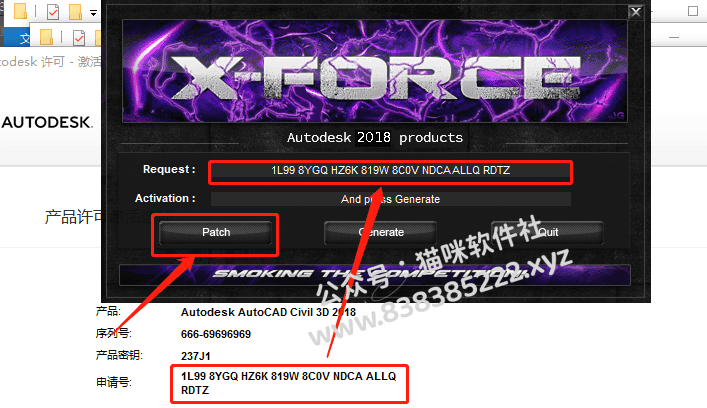Click the Patch button
This screenshot has width=707, height=408.
216,232
